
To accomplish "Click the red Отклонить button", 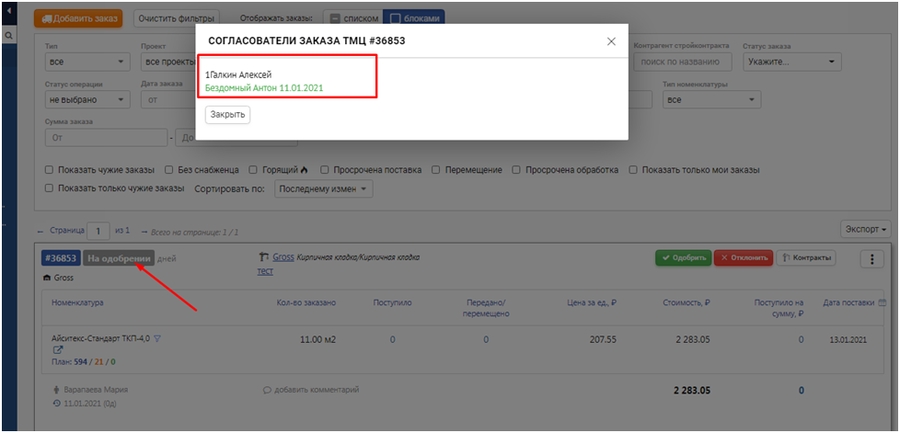I will click(745, 258).
